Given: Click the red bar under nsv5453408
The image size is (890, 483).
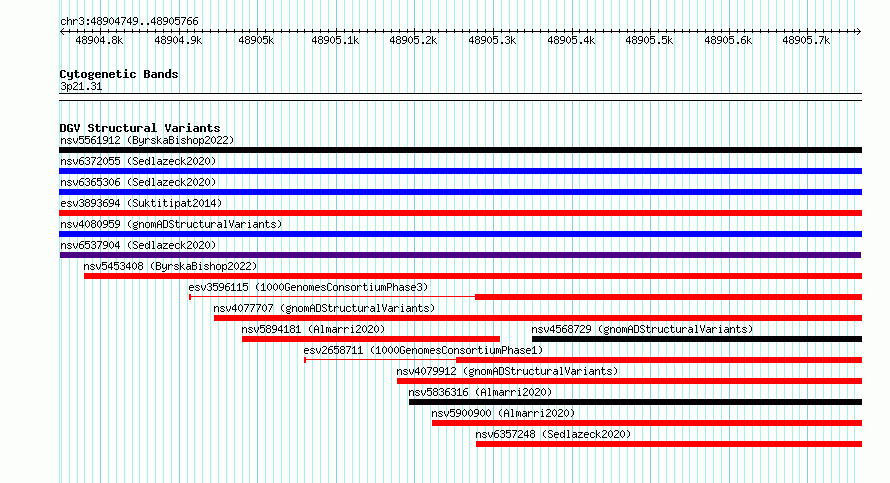Looking at the screenshot, I should click(x=473, y=276).
